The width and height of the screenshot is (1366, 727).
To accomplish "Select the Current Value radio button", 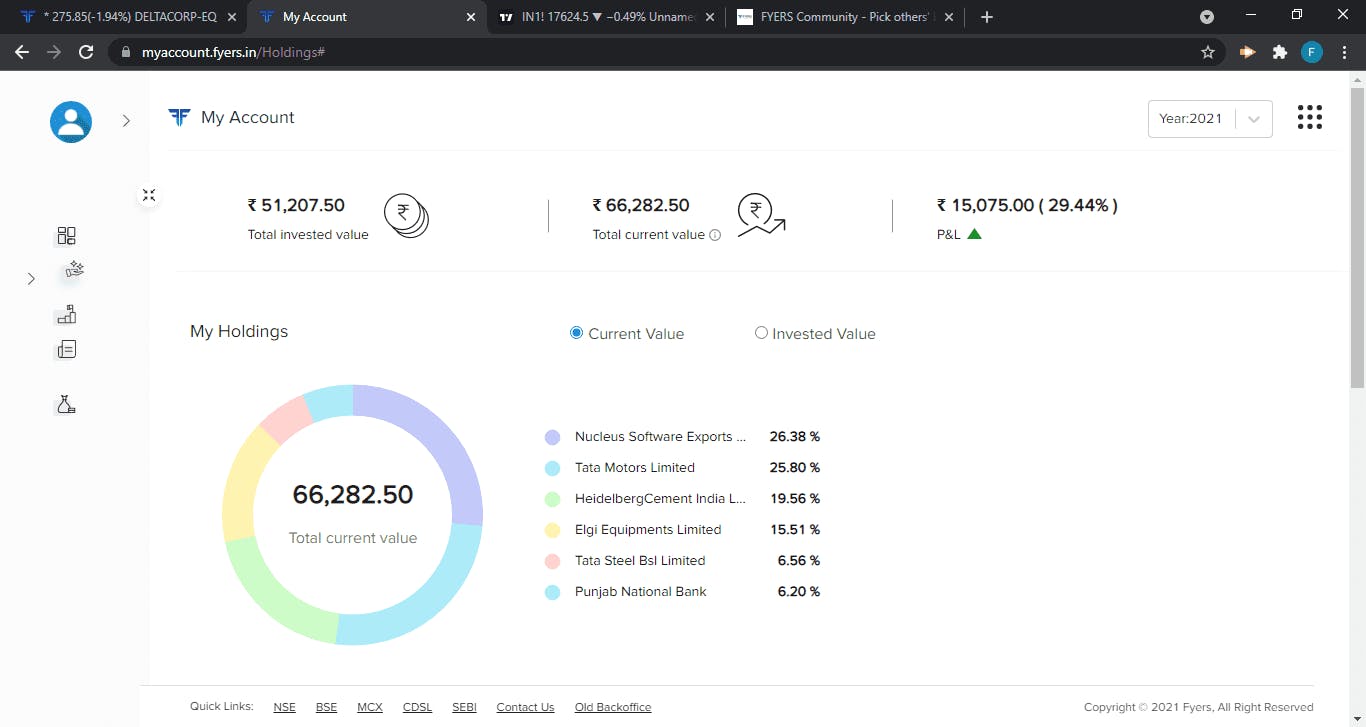I will point(576,333).
